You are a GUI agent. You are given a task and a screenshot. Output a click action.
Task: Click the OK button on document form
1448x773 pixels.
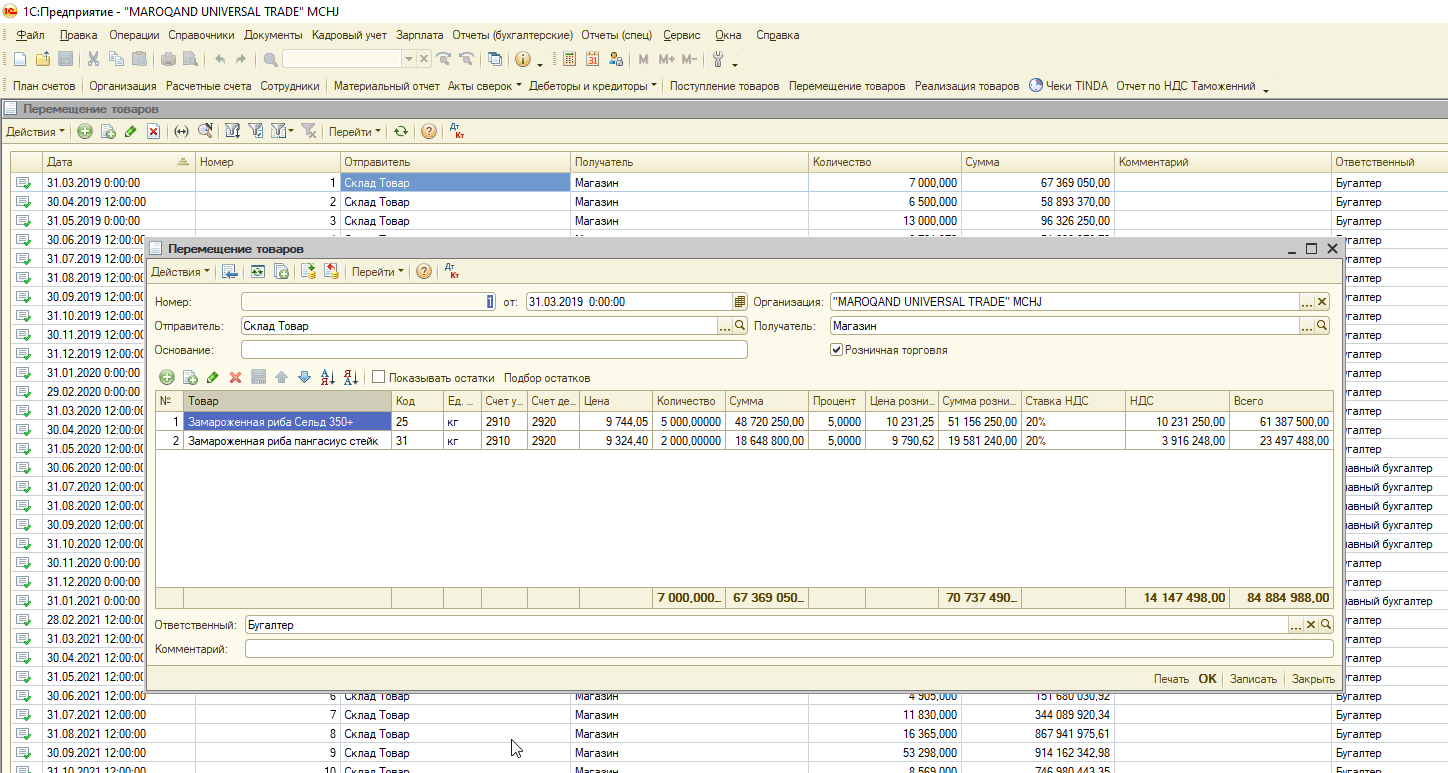pyautogui.click(x=1208, y=678)
